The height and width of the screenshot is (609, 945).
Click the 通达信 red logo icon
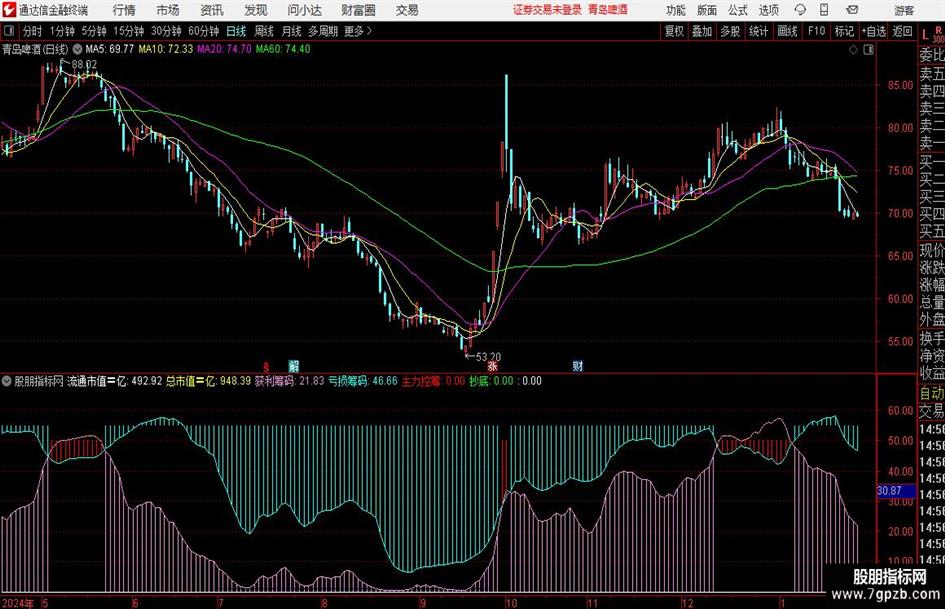click(x=8, y=10)
